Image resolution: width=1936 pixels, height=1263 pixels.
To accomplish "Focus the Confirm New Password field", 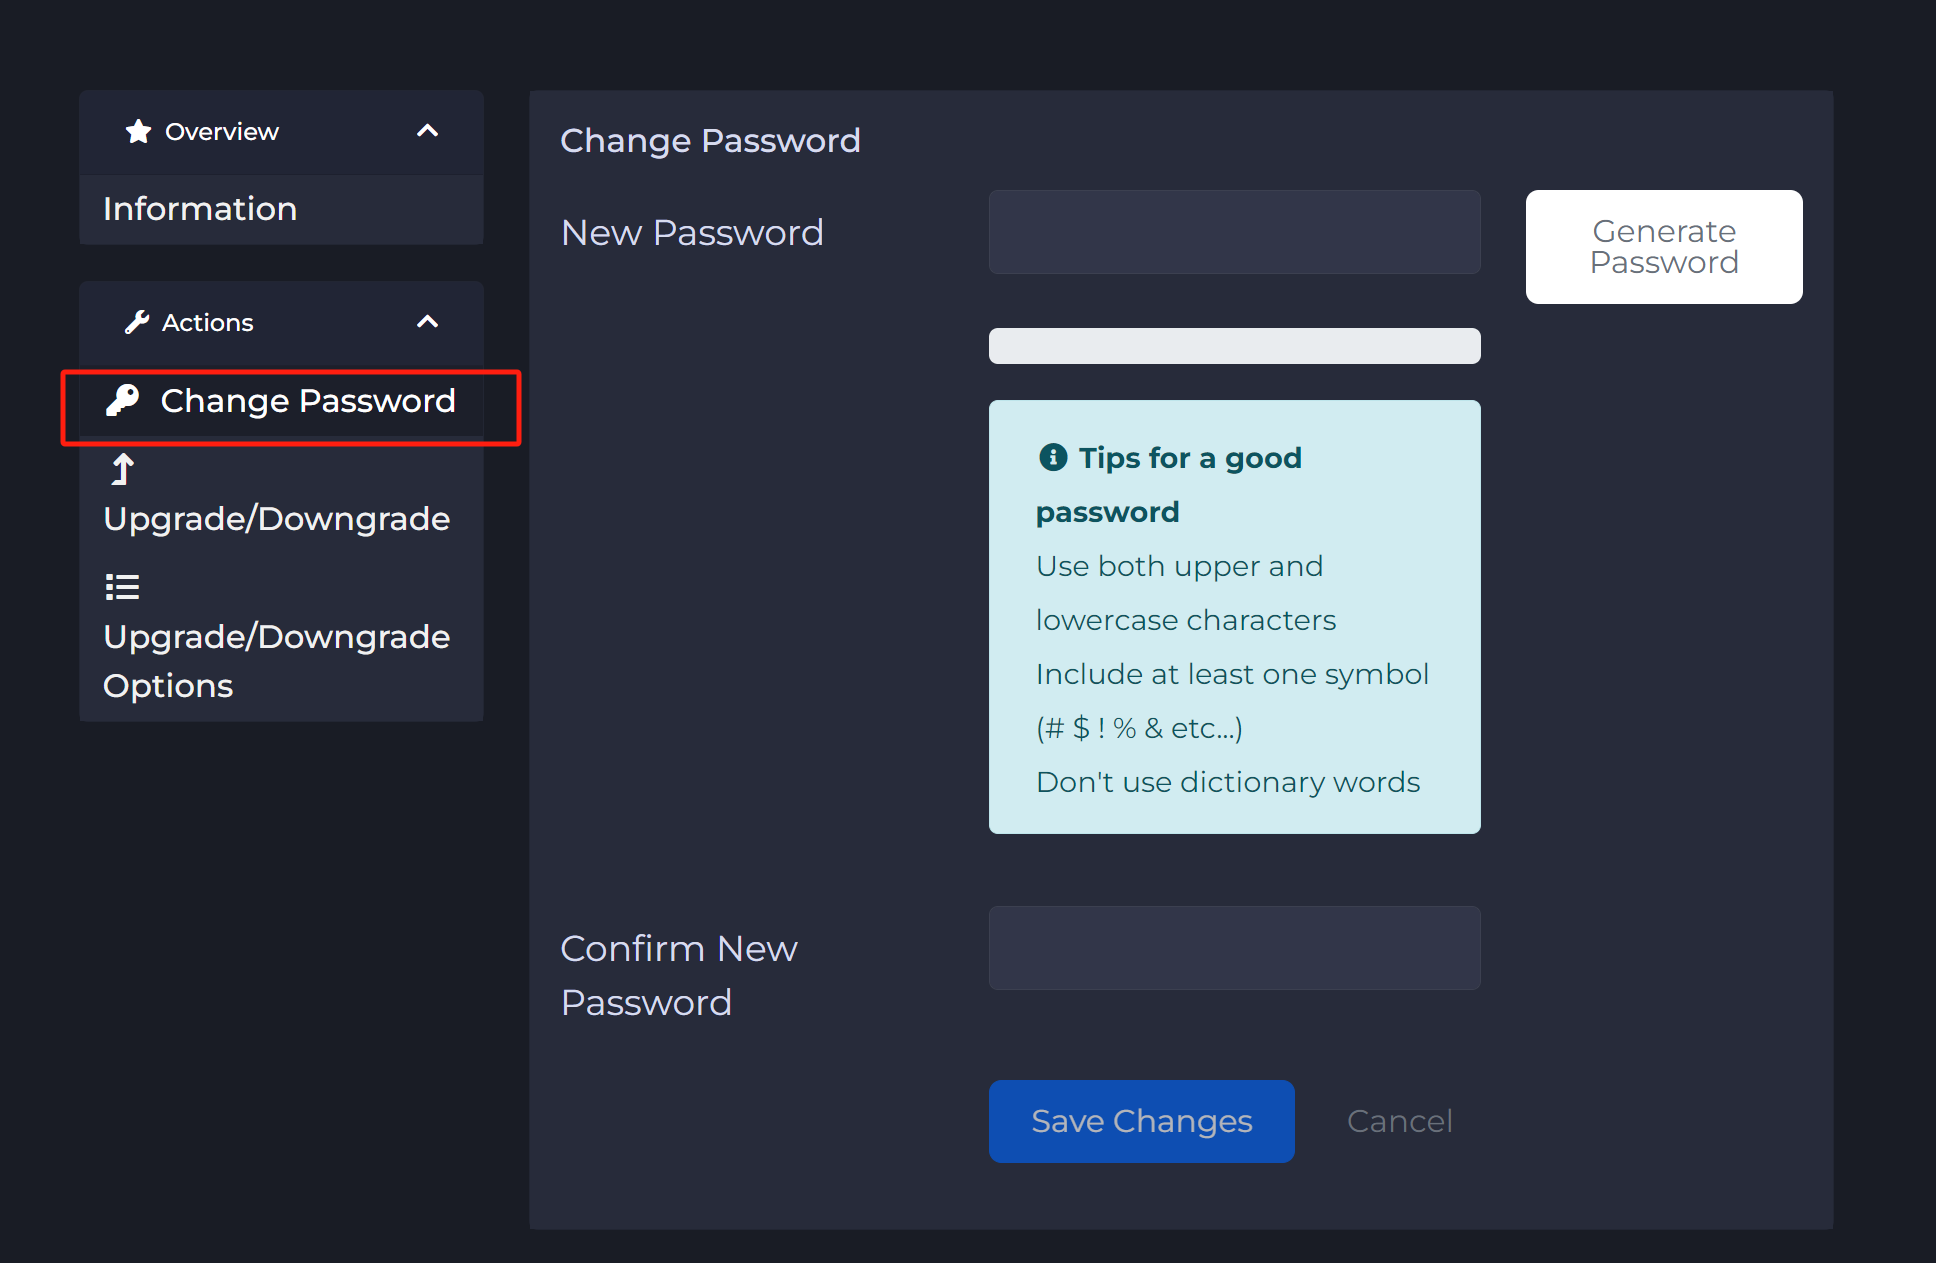I will (1235, 948).
